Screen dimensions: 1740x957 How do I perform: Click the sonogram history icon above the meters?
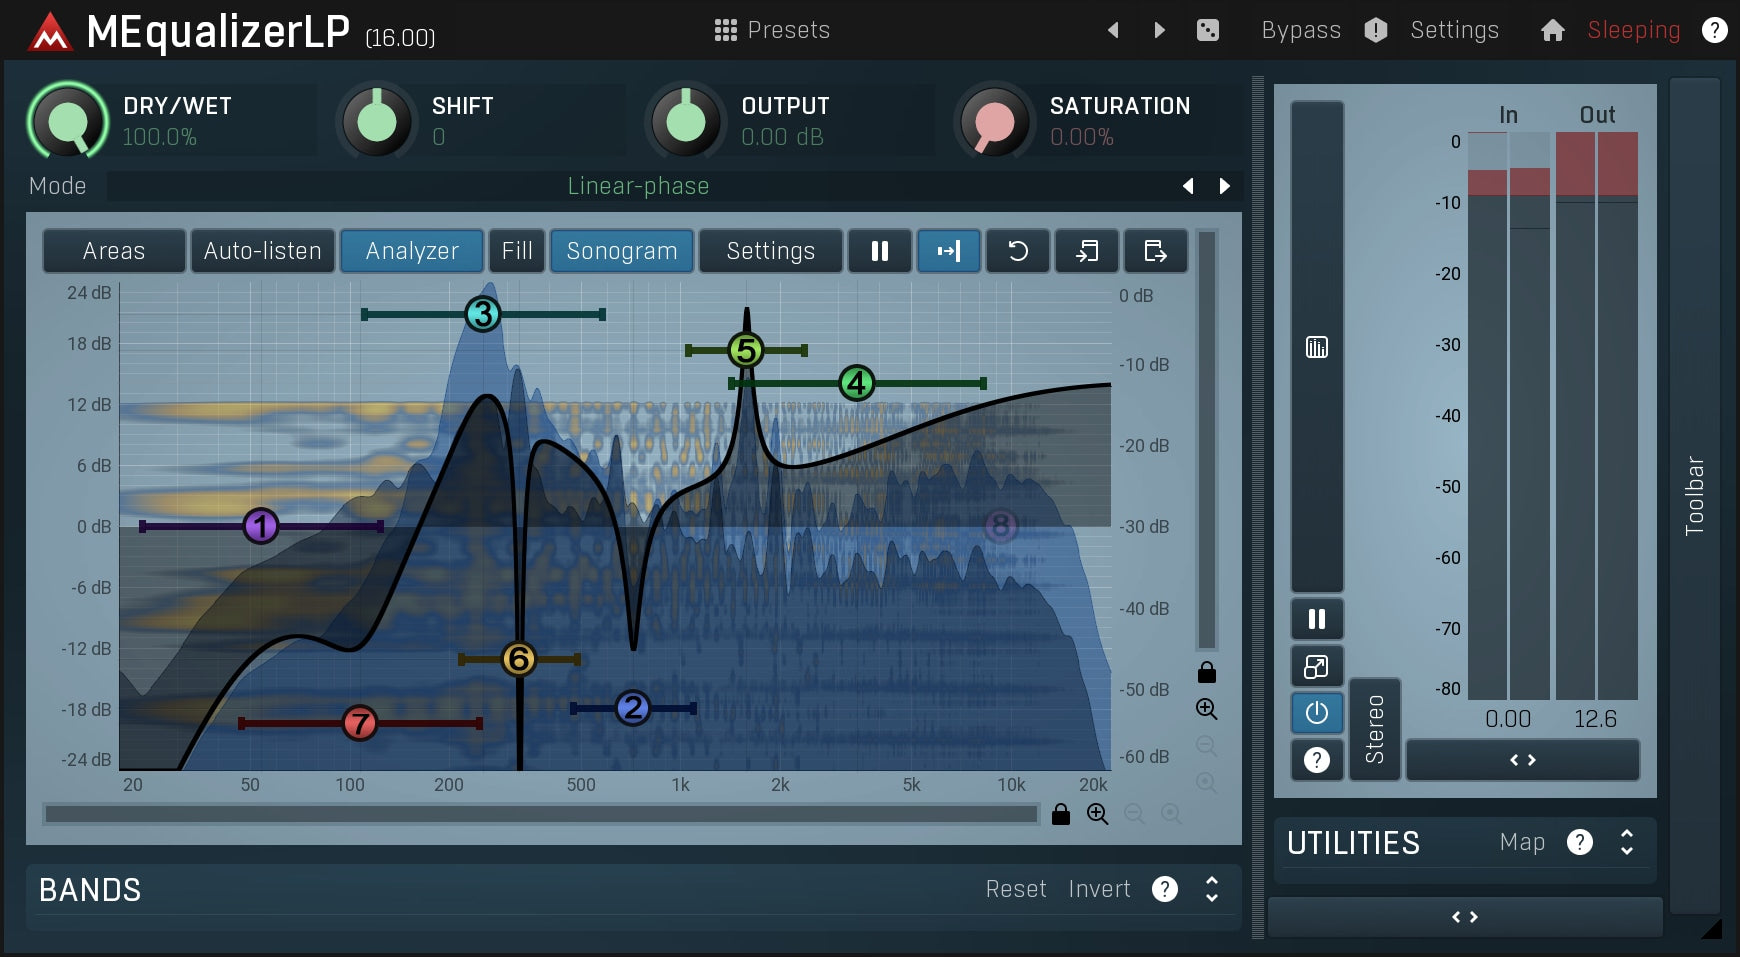[1317, 347]
